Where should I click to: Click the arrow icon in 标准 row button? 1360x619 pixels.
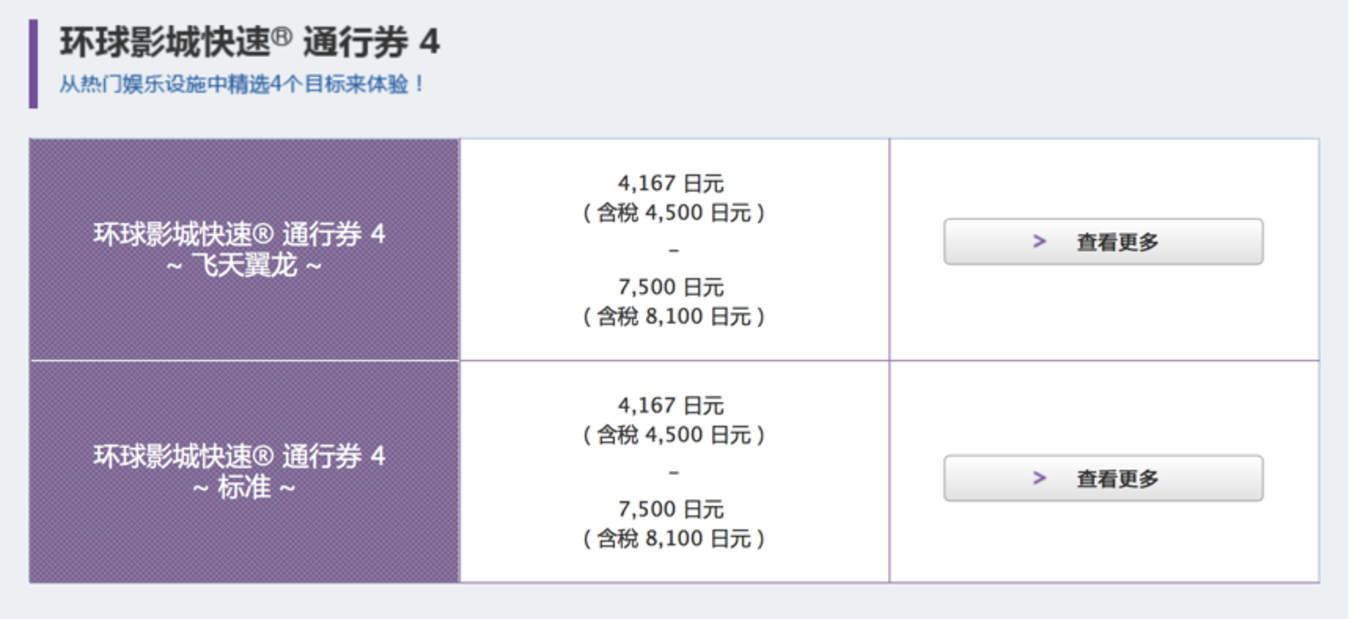[1040, 479]
